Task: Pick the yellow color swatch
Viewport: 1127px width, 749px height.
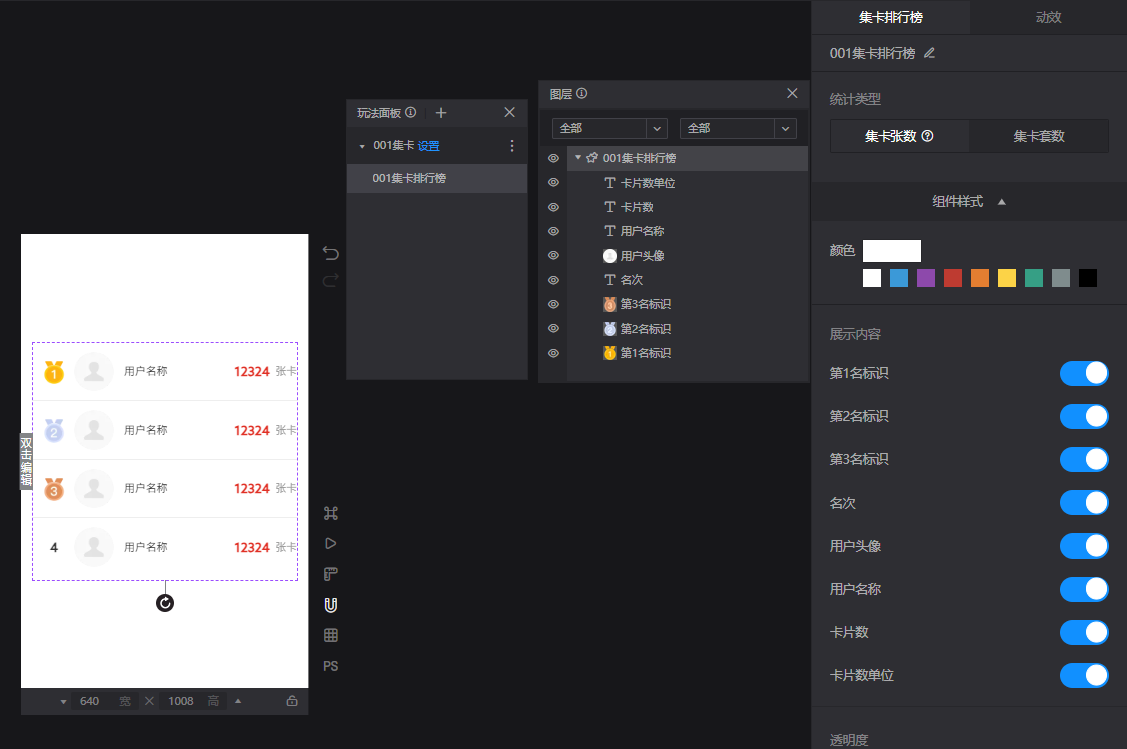Action: [x=1007, y=278]
